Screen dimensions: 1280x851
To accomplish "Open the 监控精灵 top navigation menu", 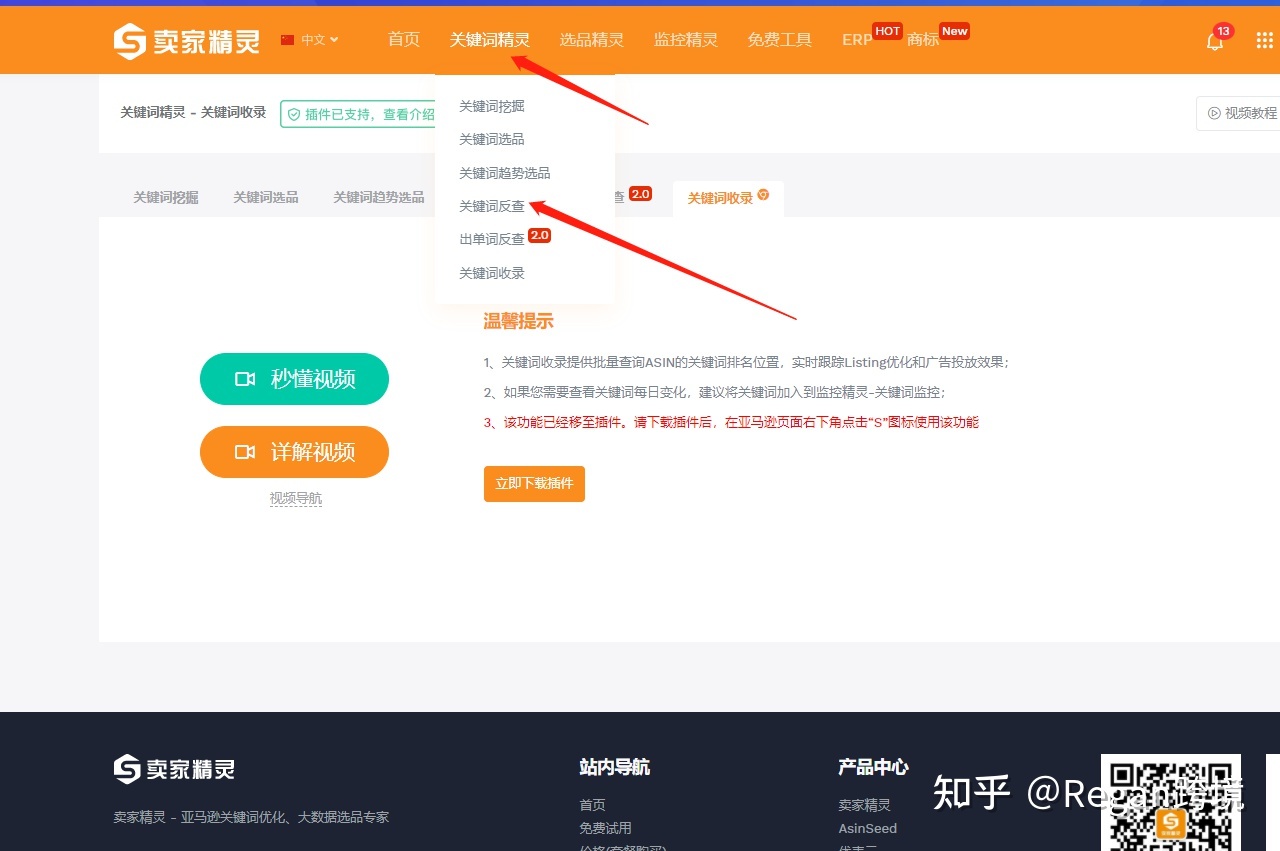I will (x=686, y=40).
